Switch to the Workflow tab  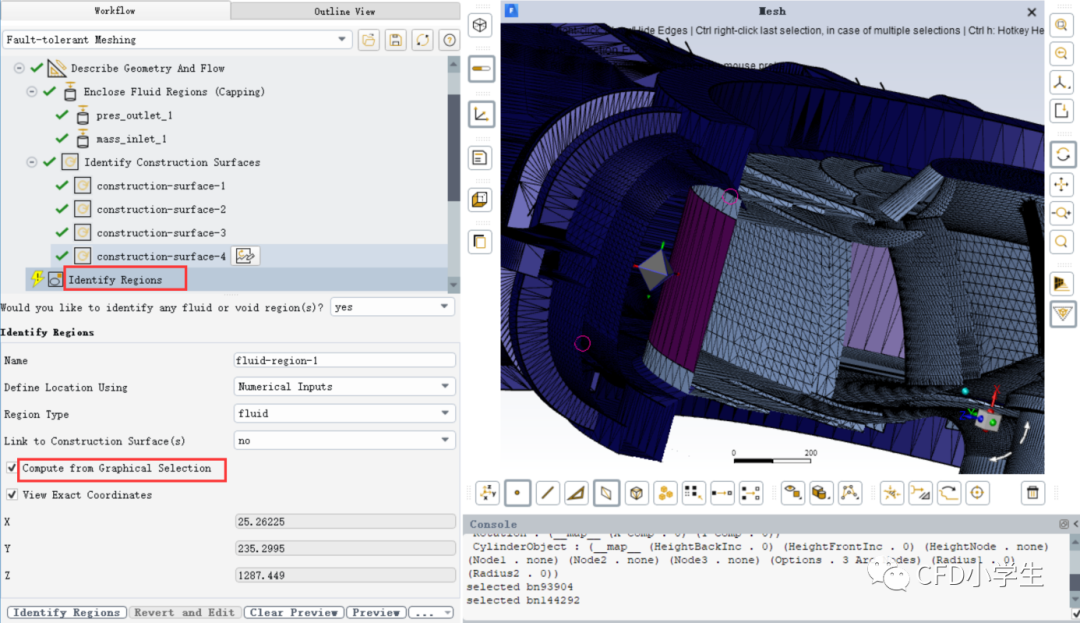tap(114, 10)
